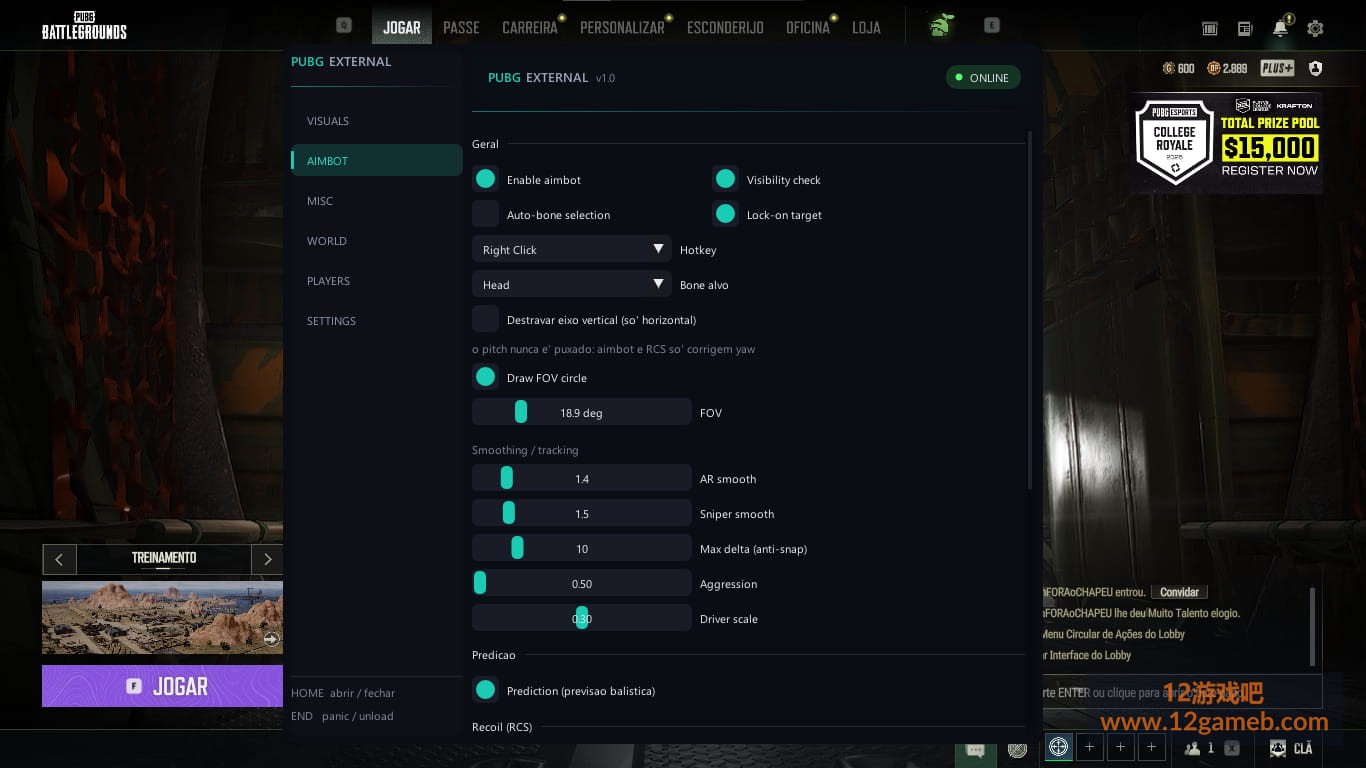The image size is (1366, 768).
Task: Open the SETTINGS section in the sidebar
Action: coord(377,321)
